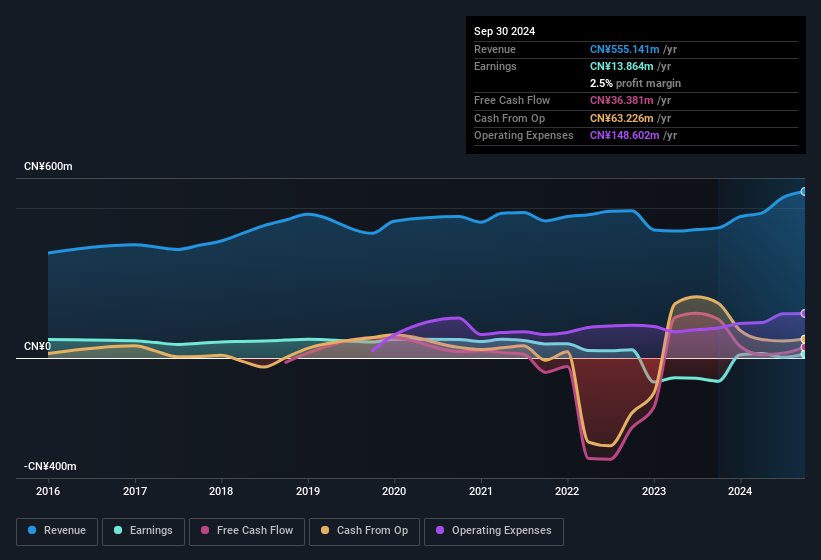821x560 pixels.
Task: Click the Cash From Op endpoint marker
Action: point(804,339)
